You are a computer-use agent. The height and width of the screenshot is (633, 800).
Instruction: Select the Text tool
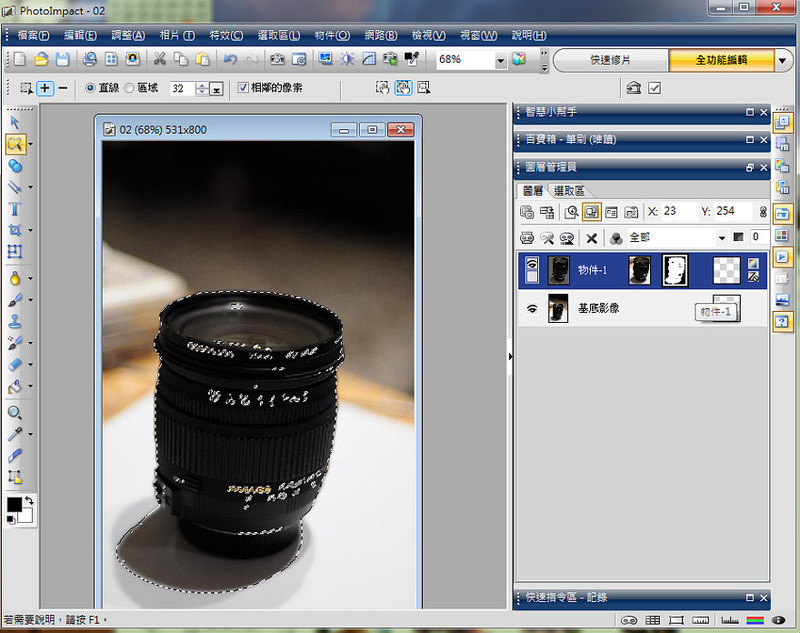[x=14, y=209]
